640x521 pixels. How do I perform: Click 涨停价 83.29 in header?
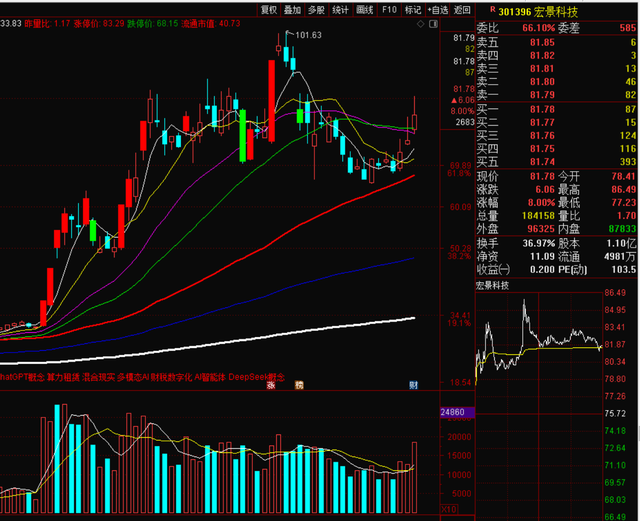click(x=99, y=24)
